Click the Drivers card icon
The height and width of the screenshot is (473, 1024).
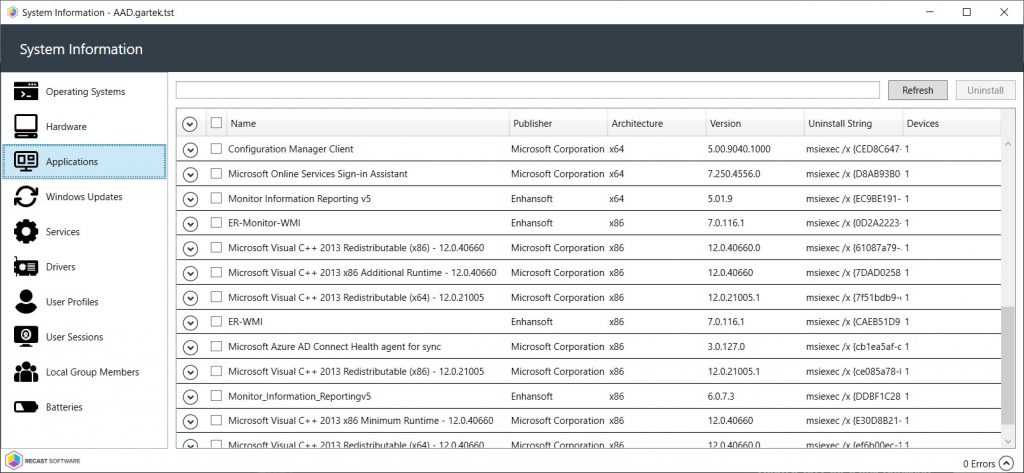pyautogui.click(x=25, y=267)
